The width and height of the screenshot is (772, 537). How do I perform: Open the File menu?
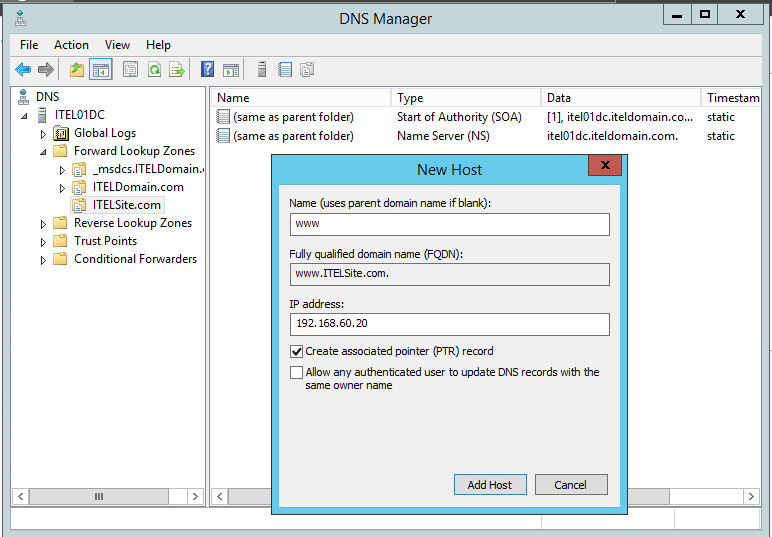pos(29,45)
